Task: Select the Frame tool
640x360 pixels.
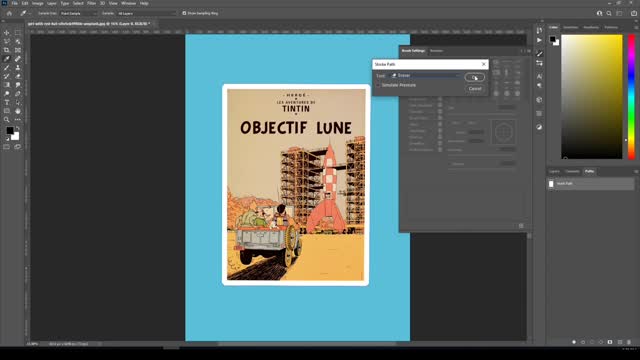Action: [x=18, y=50]
